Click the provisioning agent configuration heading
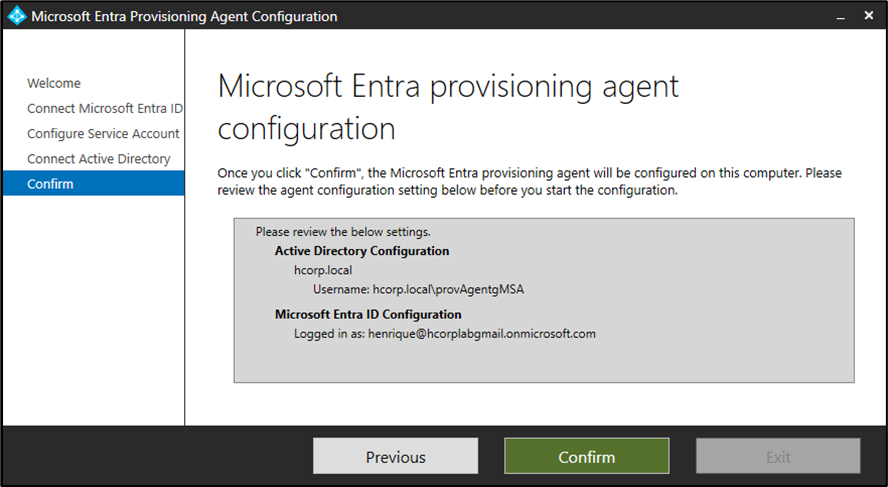This screenshot has height=487, width=888. coord(448,106)
